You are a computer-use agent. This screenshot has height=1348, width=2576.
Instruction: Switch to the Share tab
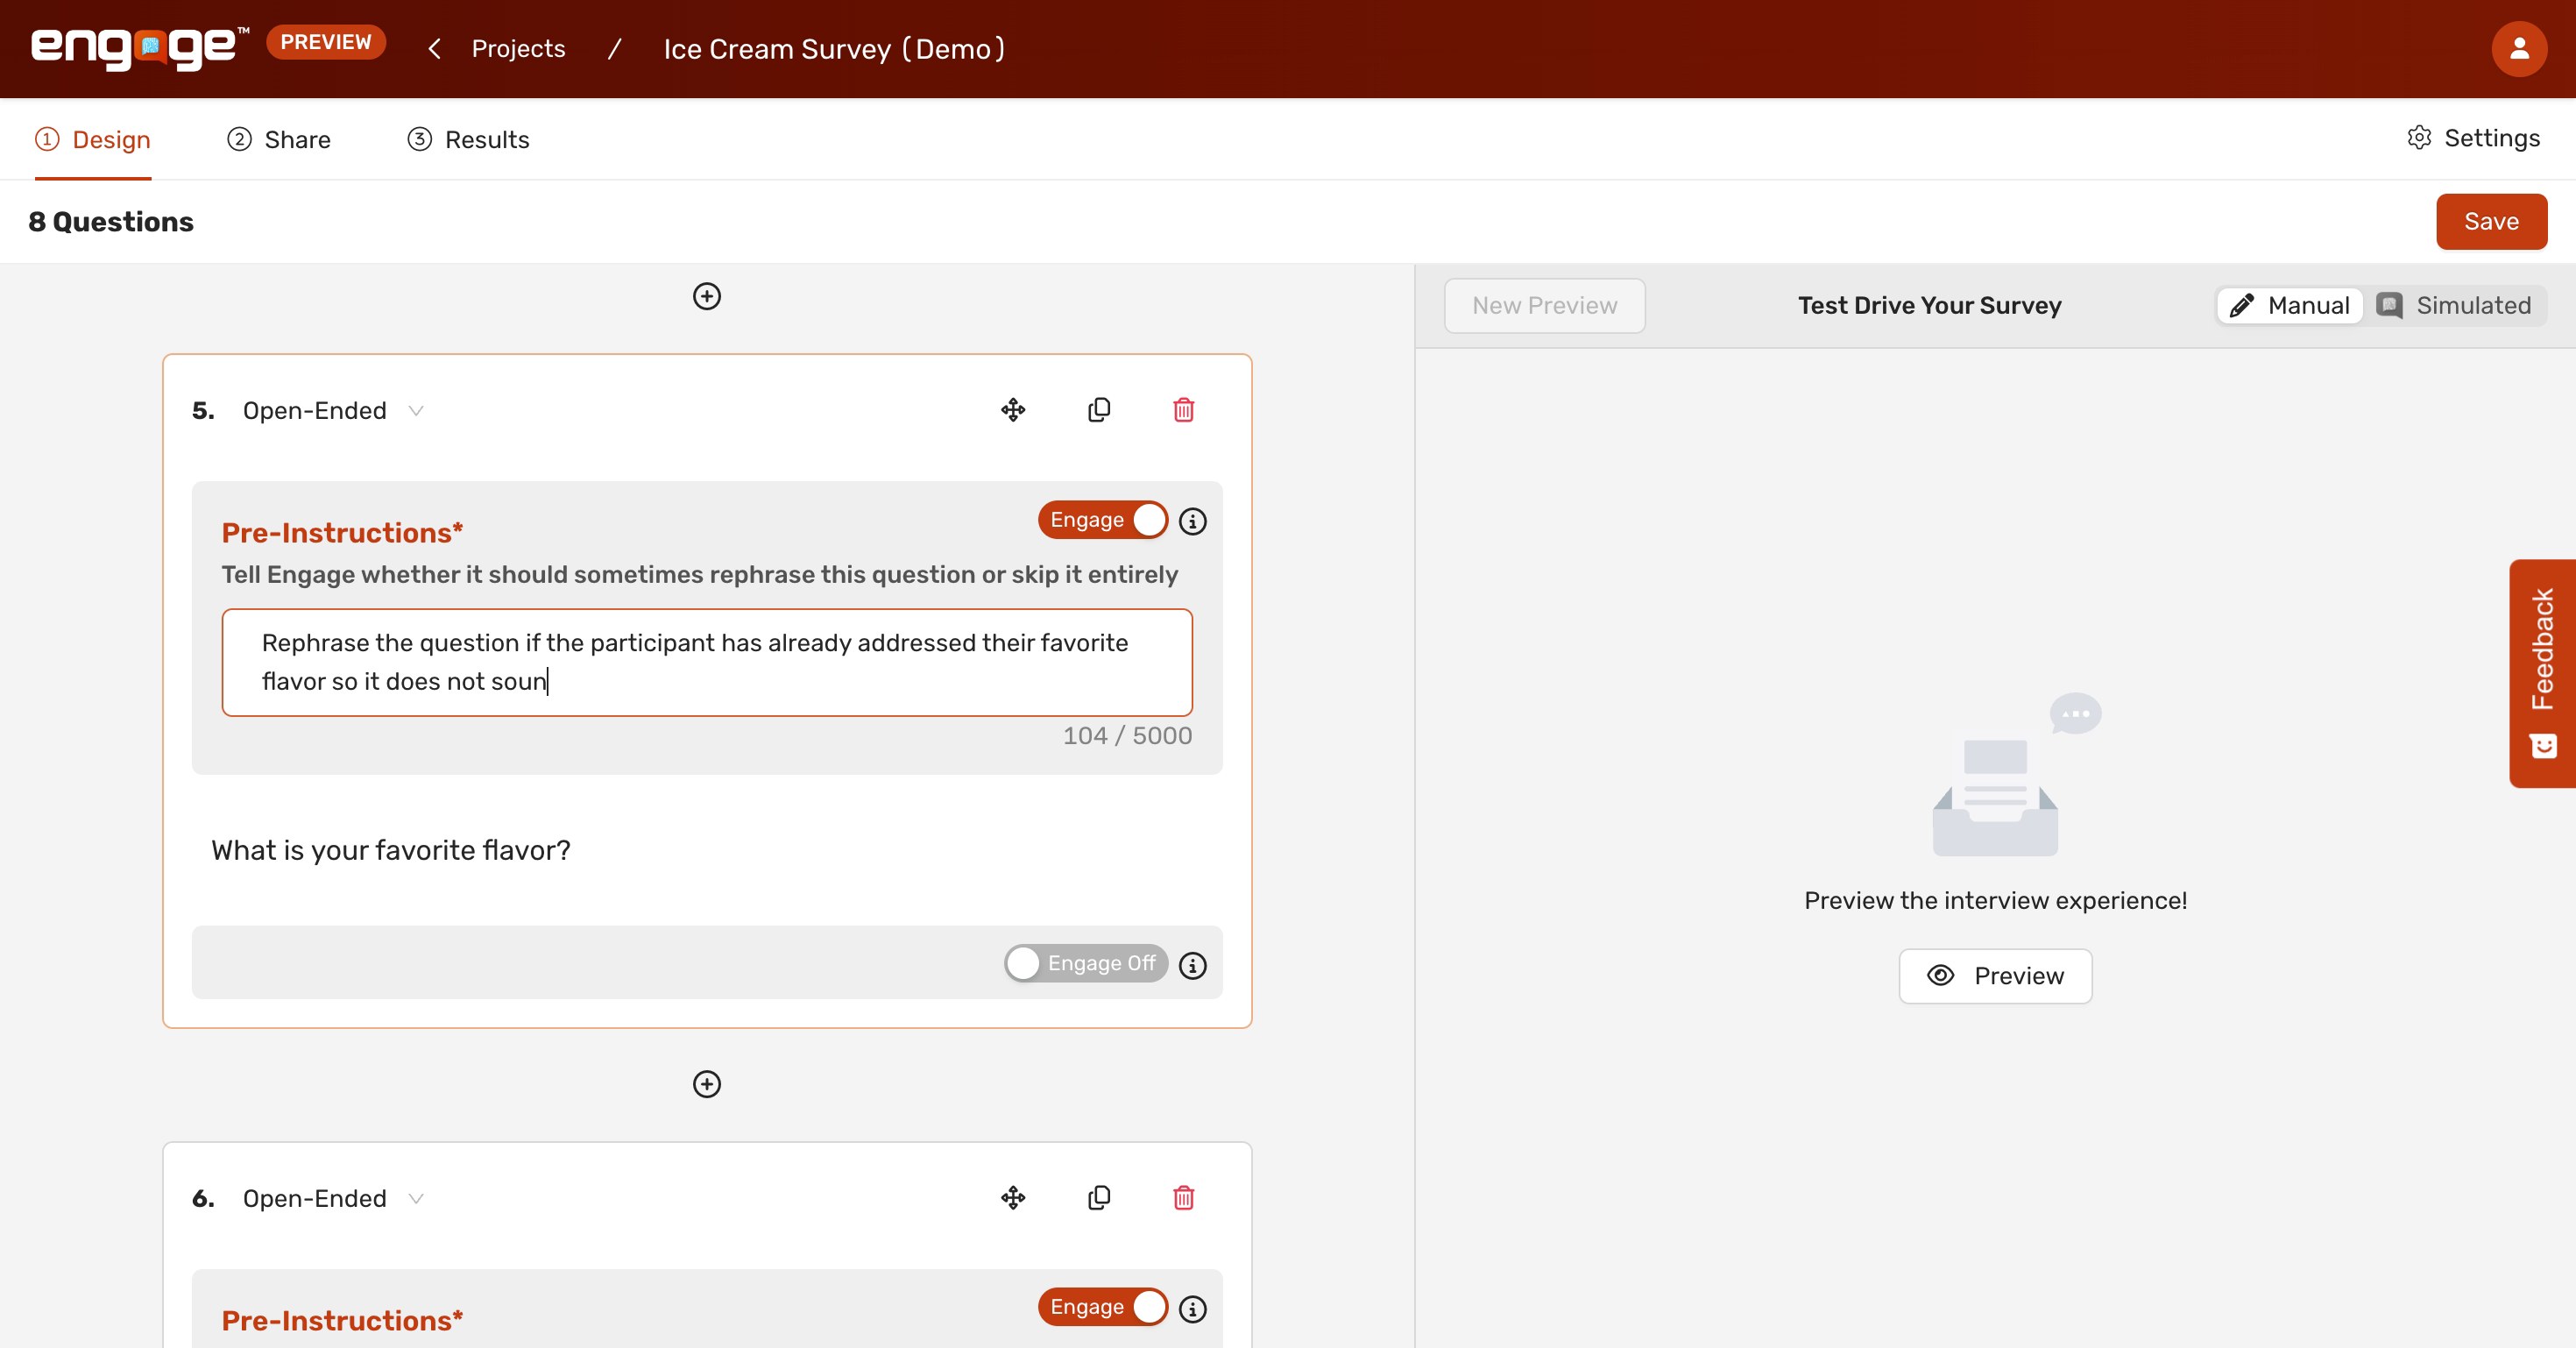coord(279,139)
